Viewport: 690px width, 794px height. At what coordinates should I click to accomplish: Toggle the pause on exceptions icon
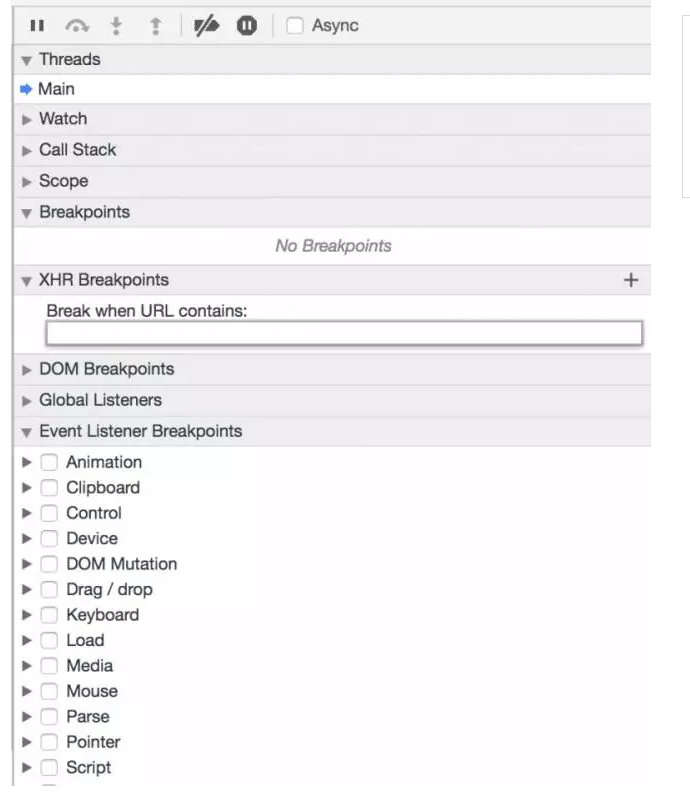(247, 25)
